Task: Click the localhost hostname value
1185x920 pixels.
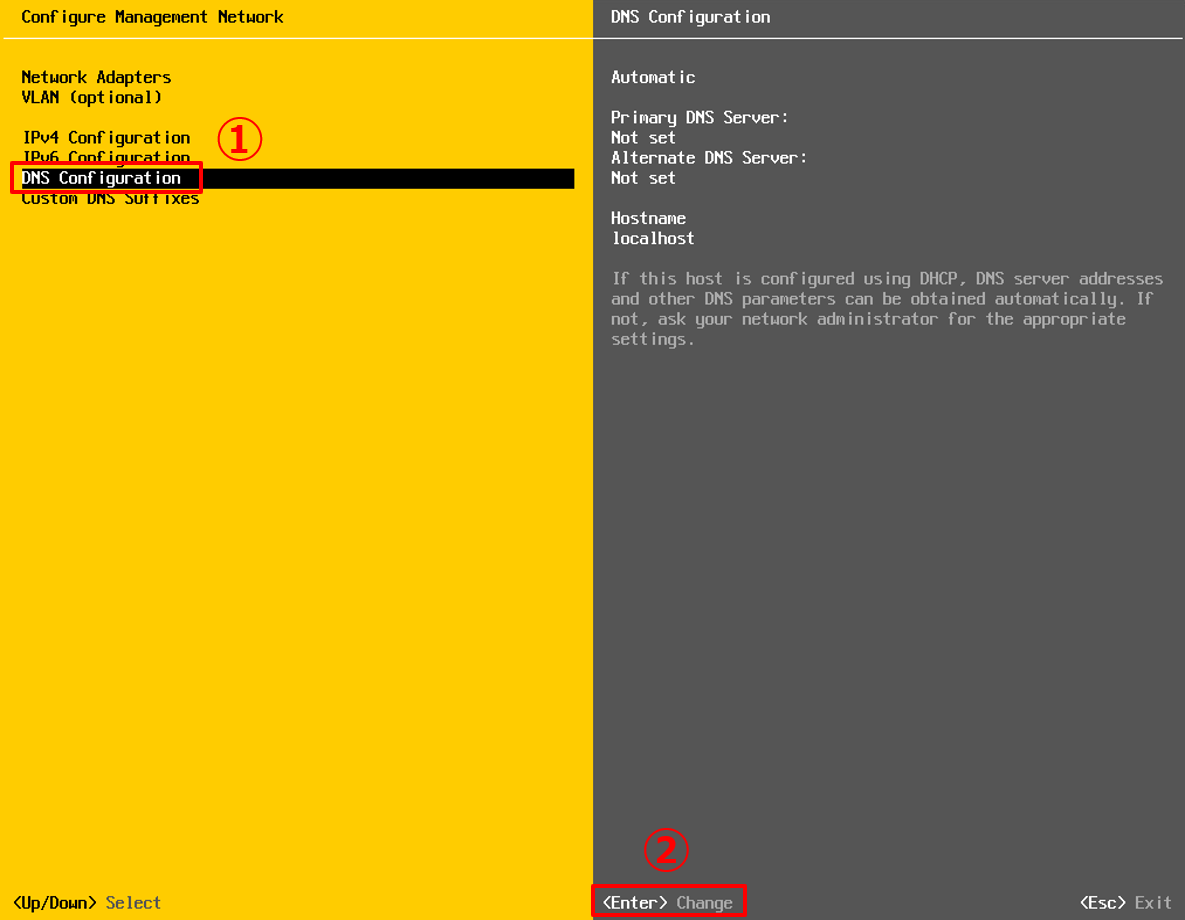Action: 653,238
